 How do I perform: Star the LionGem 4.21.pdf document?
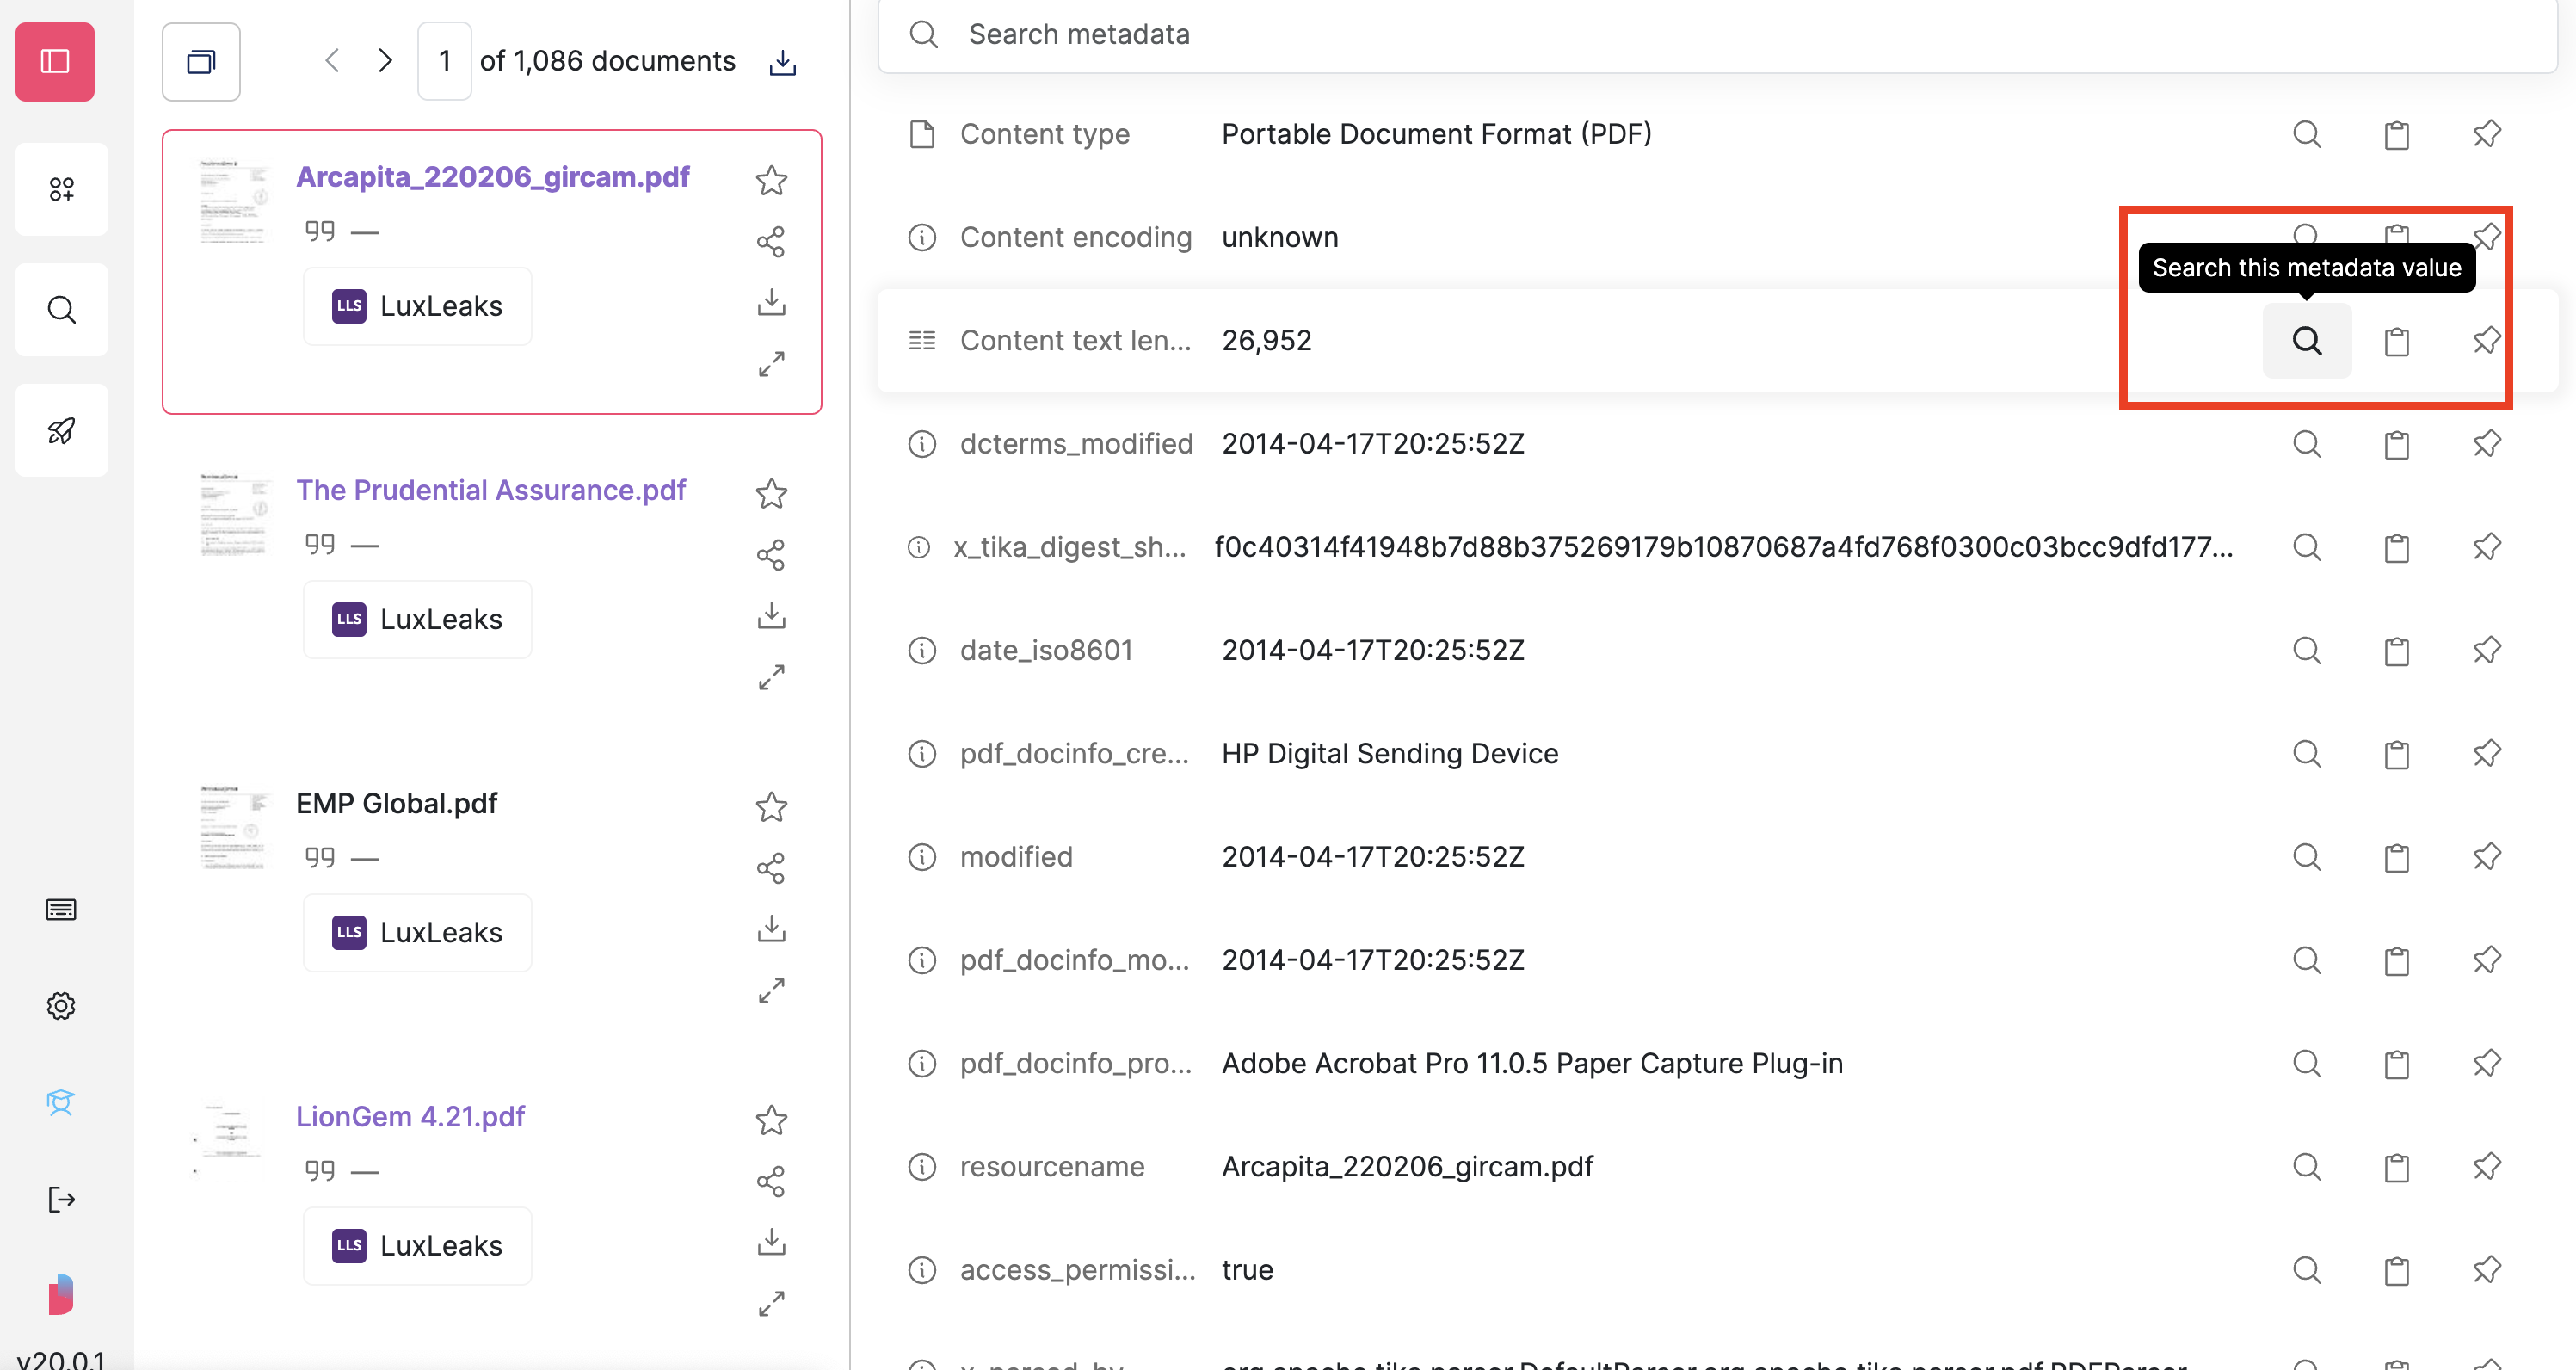click(771, 1121)
